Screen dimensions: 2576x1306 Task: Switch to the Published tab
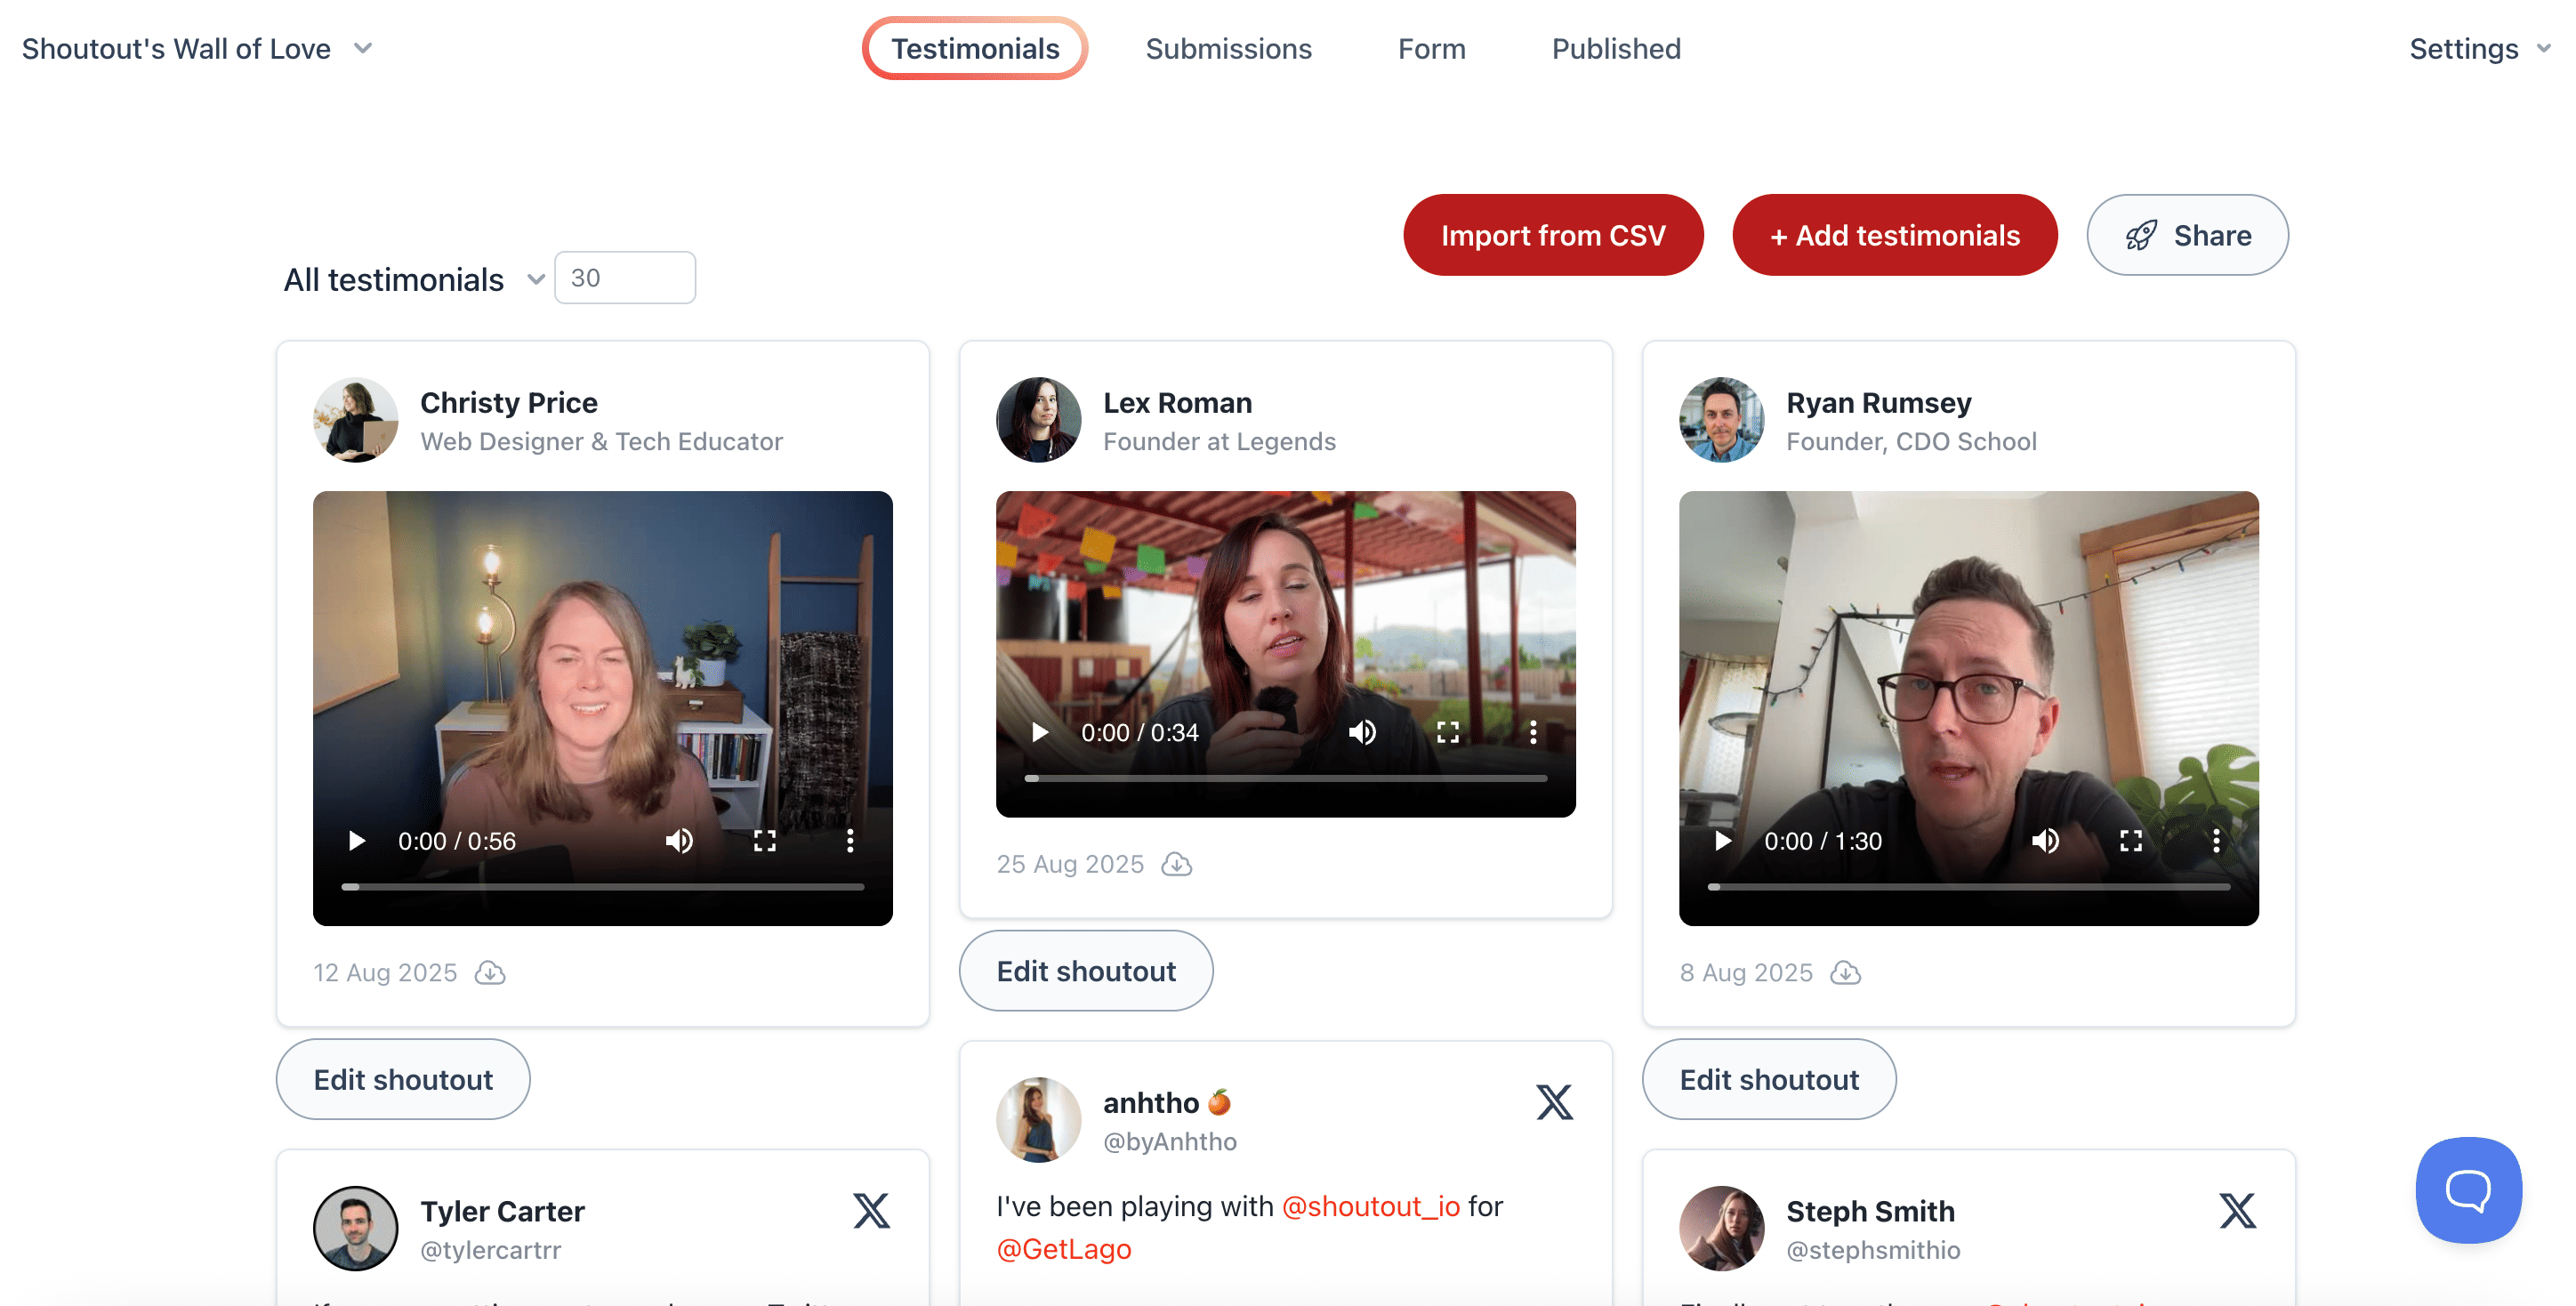[x=1615, y=48]
